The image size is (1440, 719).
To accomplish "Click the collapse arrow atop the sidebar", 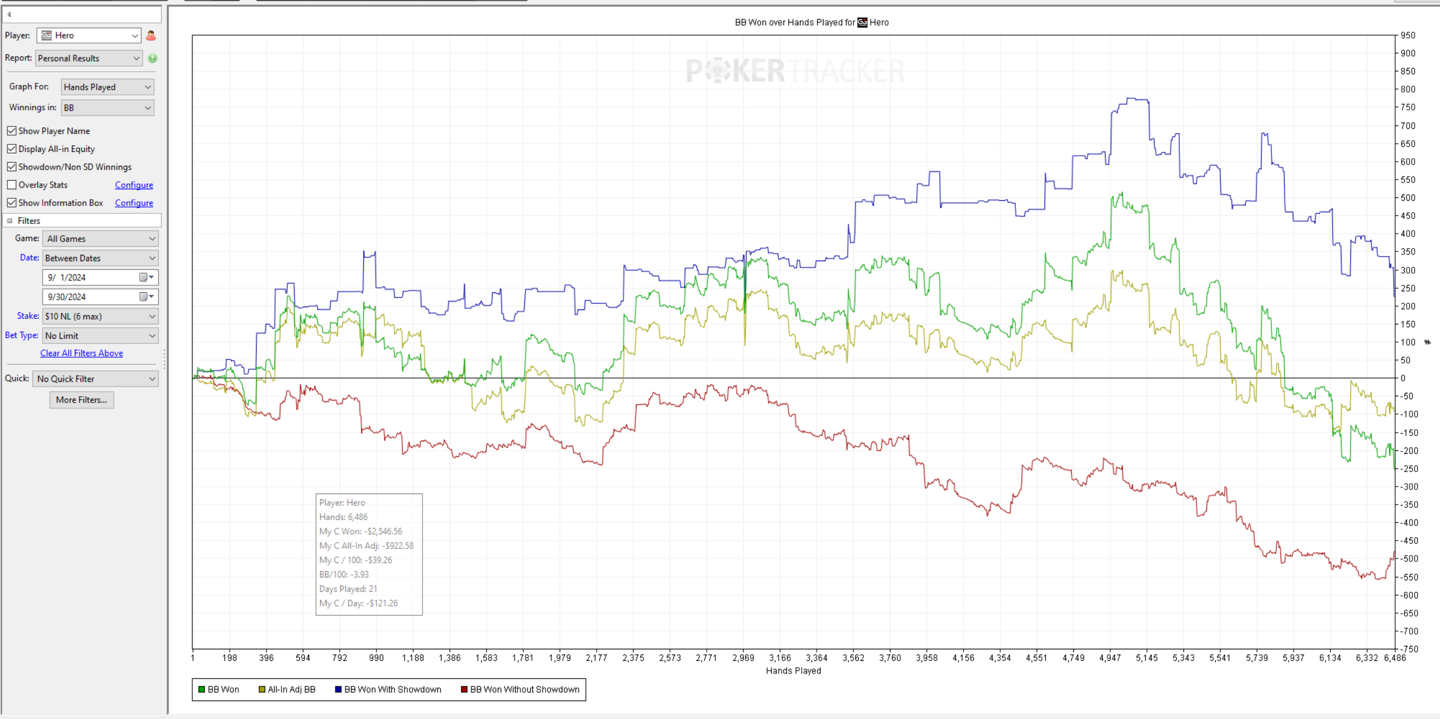I will click(9, 15).
